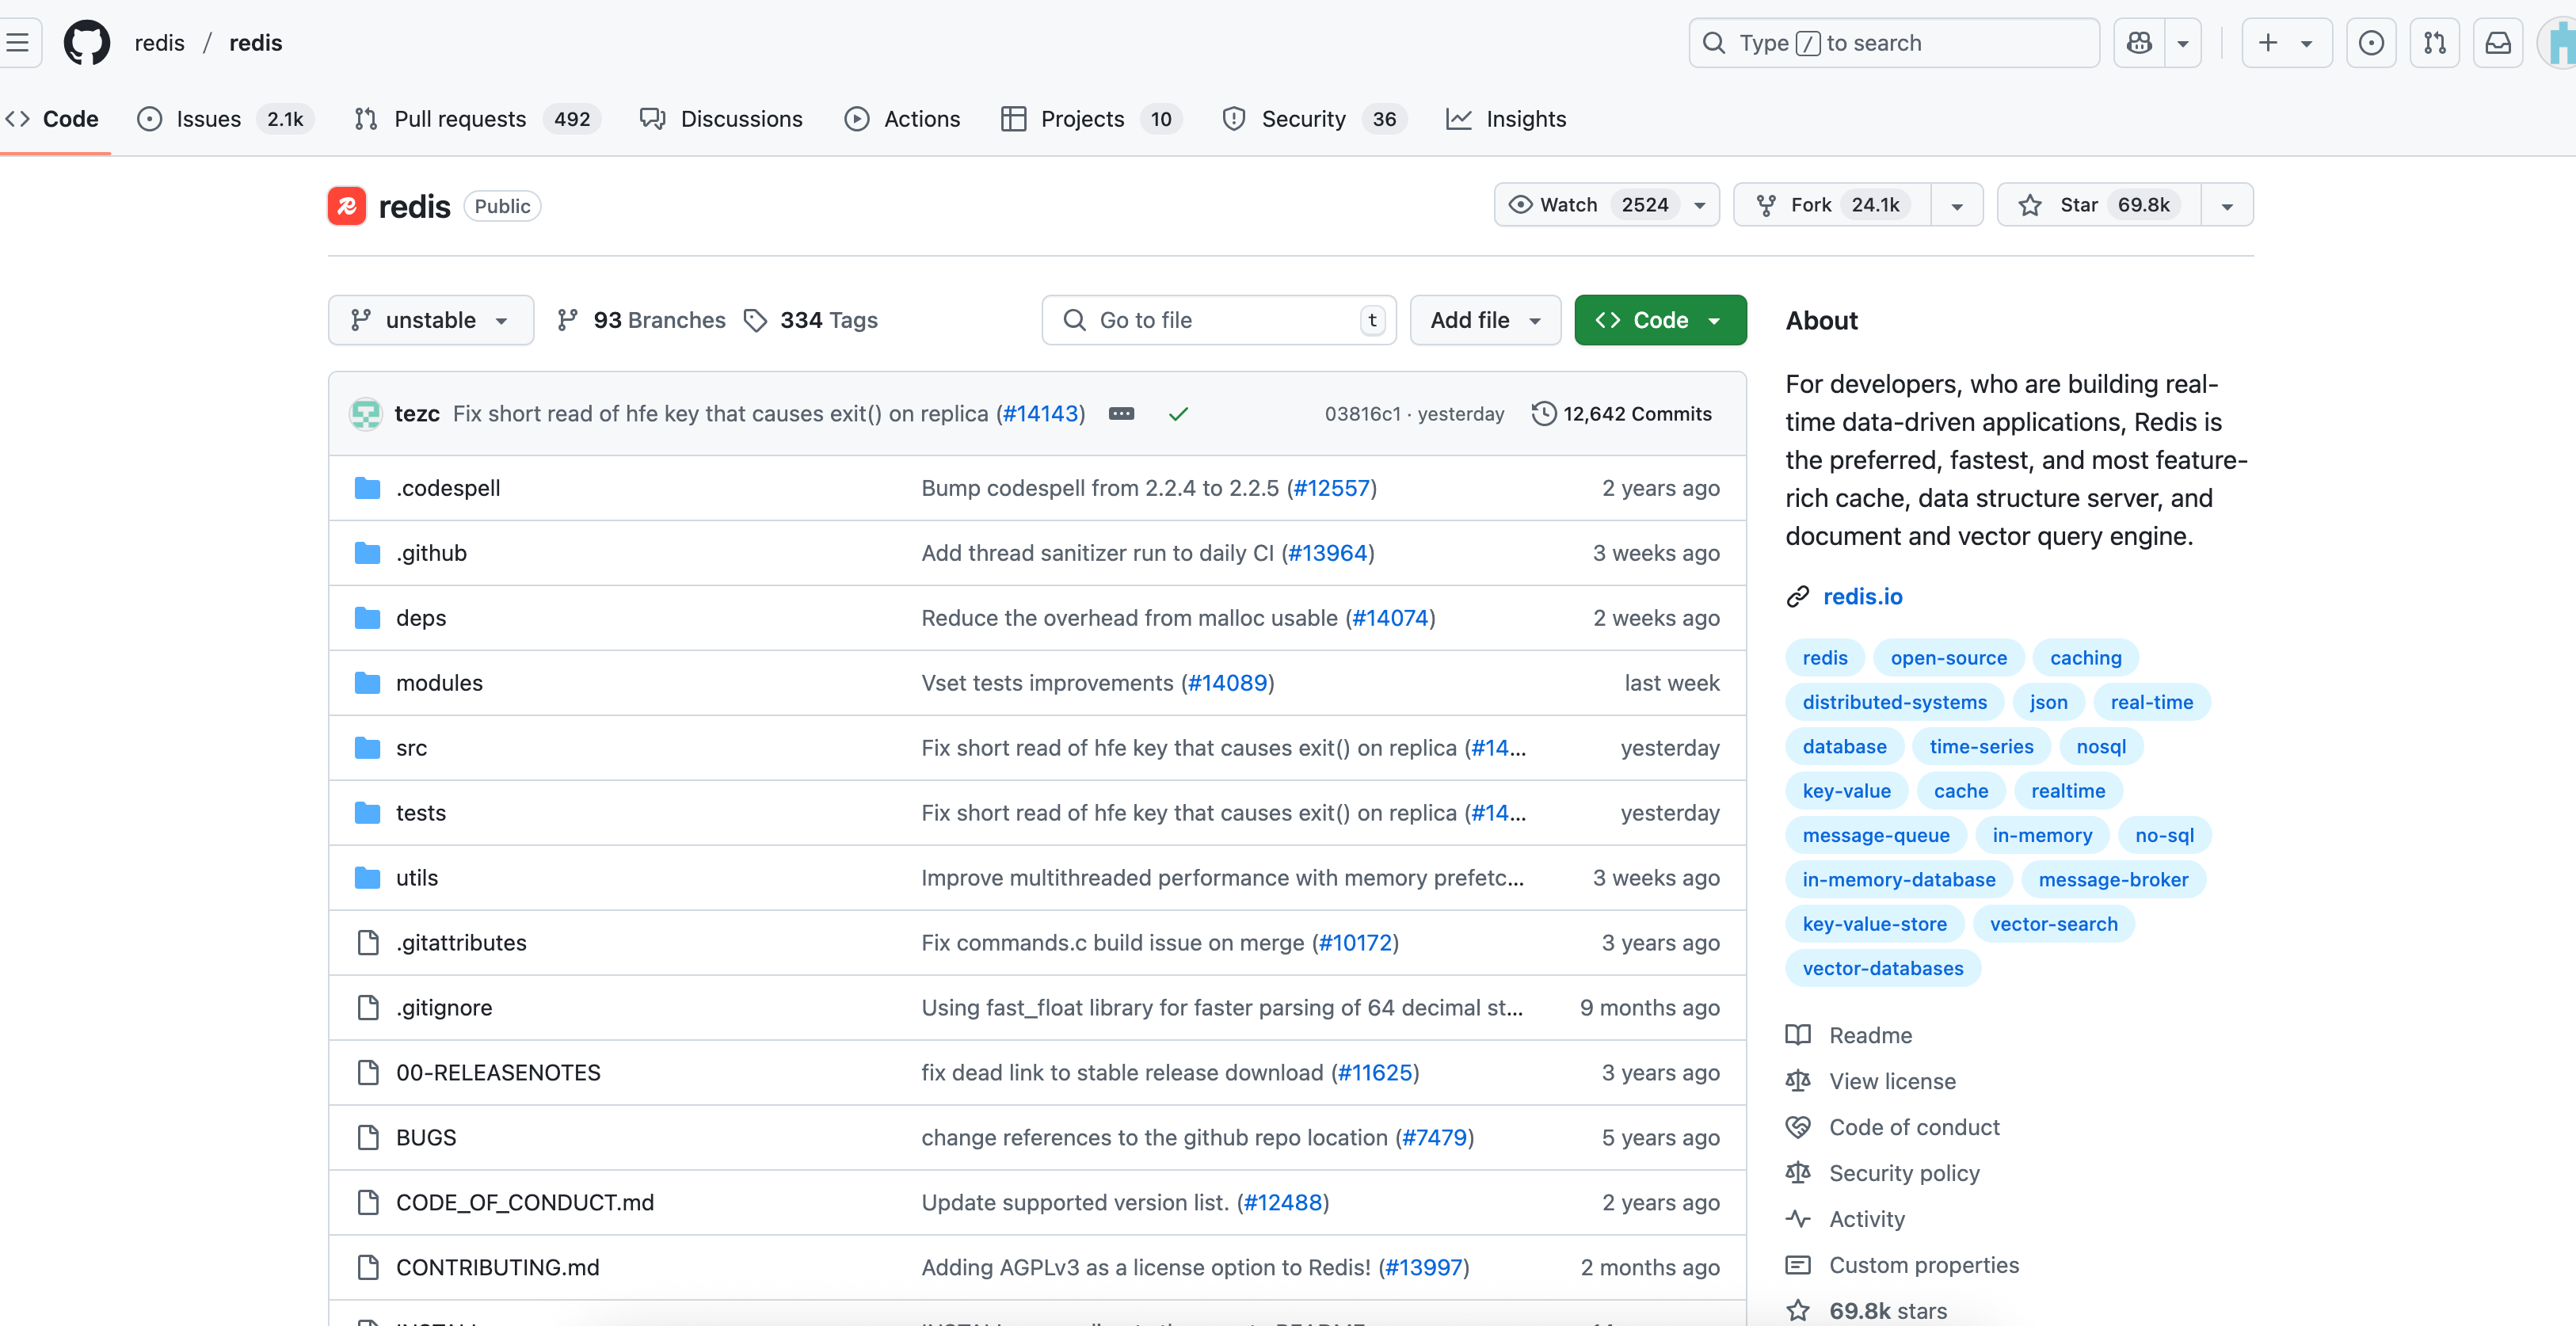Viewport: 2576px width, 1326px height.
Task: View 334 Tags list
Action: (x=811, y=320)
